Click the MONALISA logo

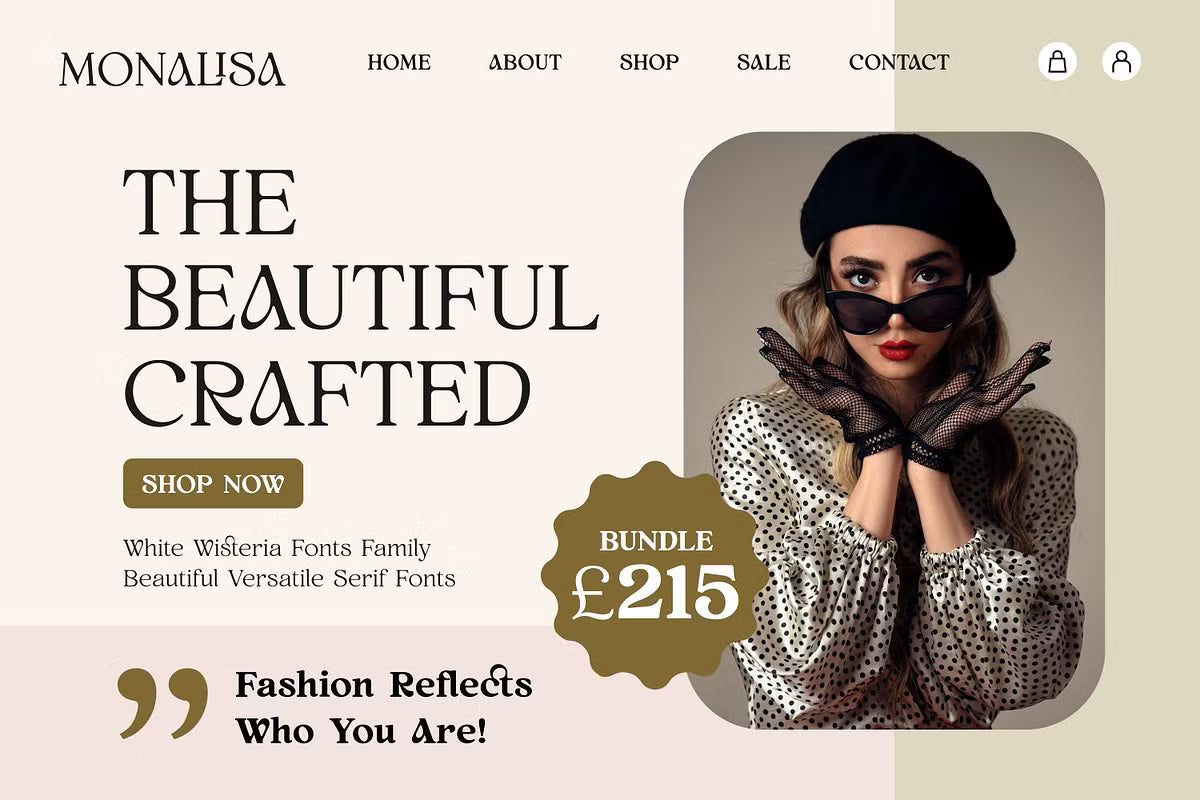[x=172, y=68]
